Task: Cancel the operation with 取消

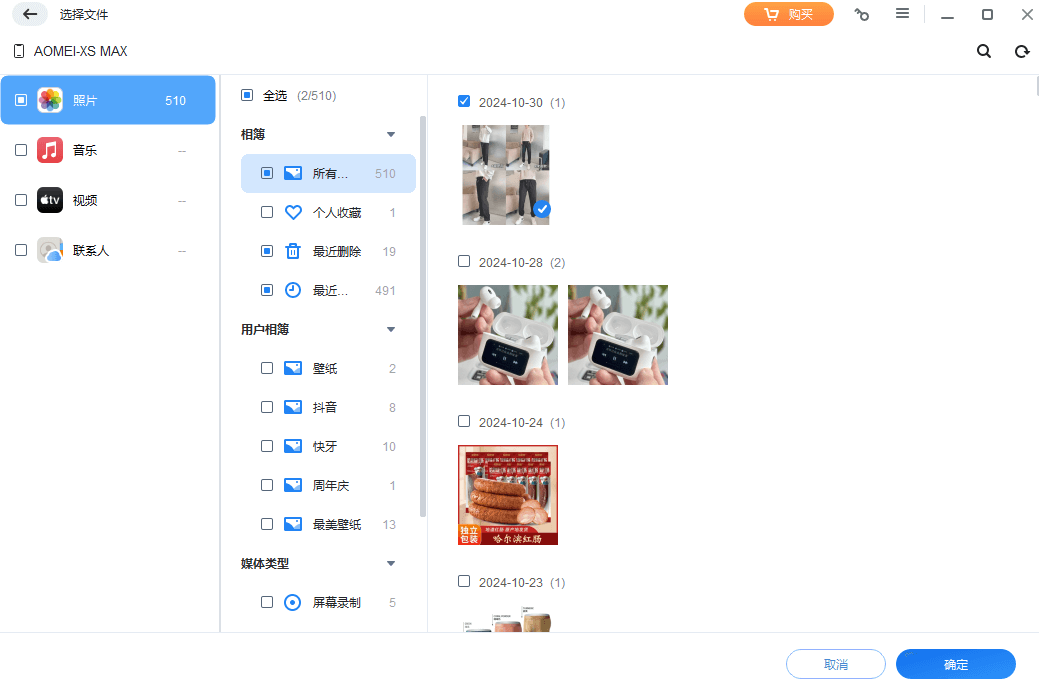Action: [835, 664]
